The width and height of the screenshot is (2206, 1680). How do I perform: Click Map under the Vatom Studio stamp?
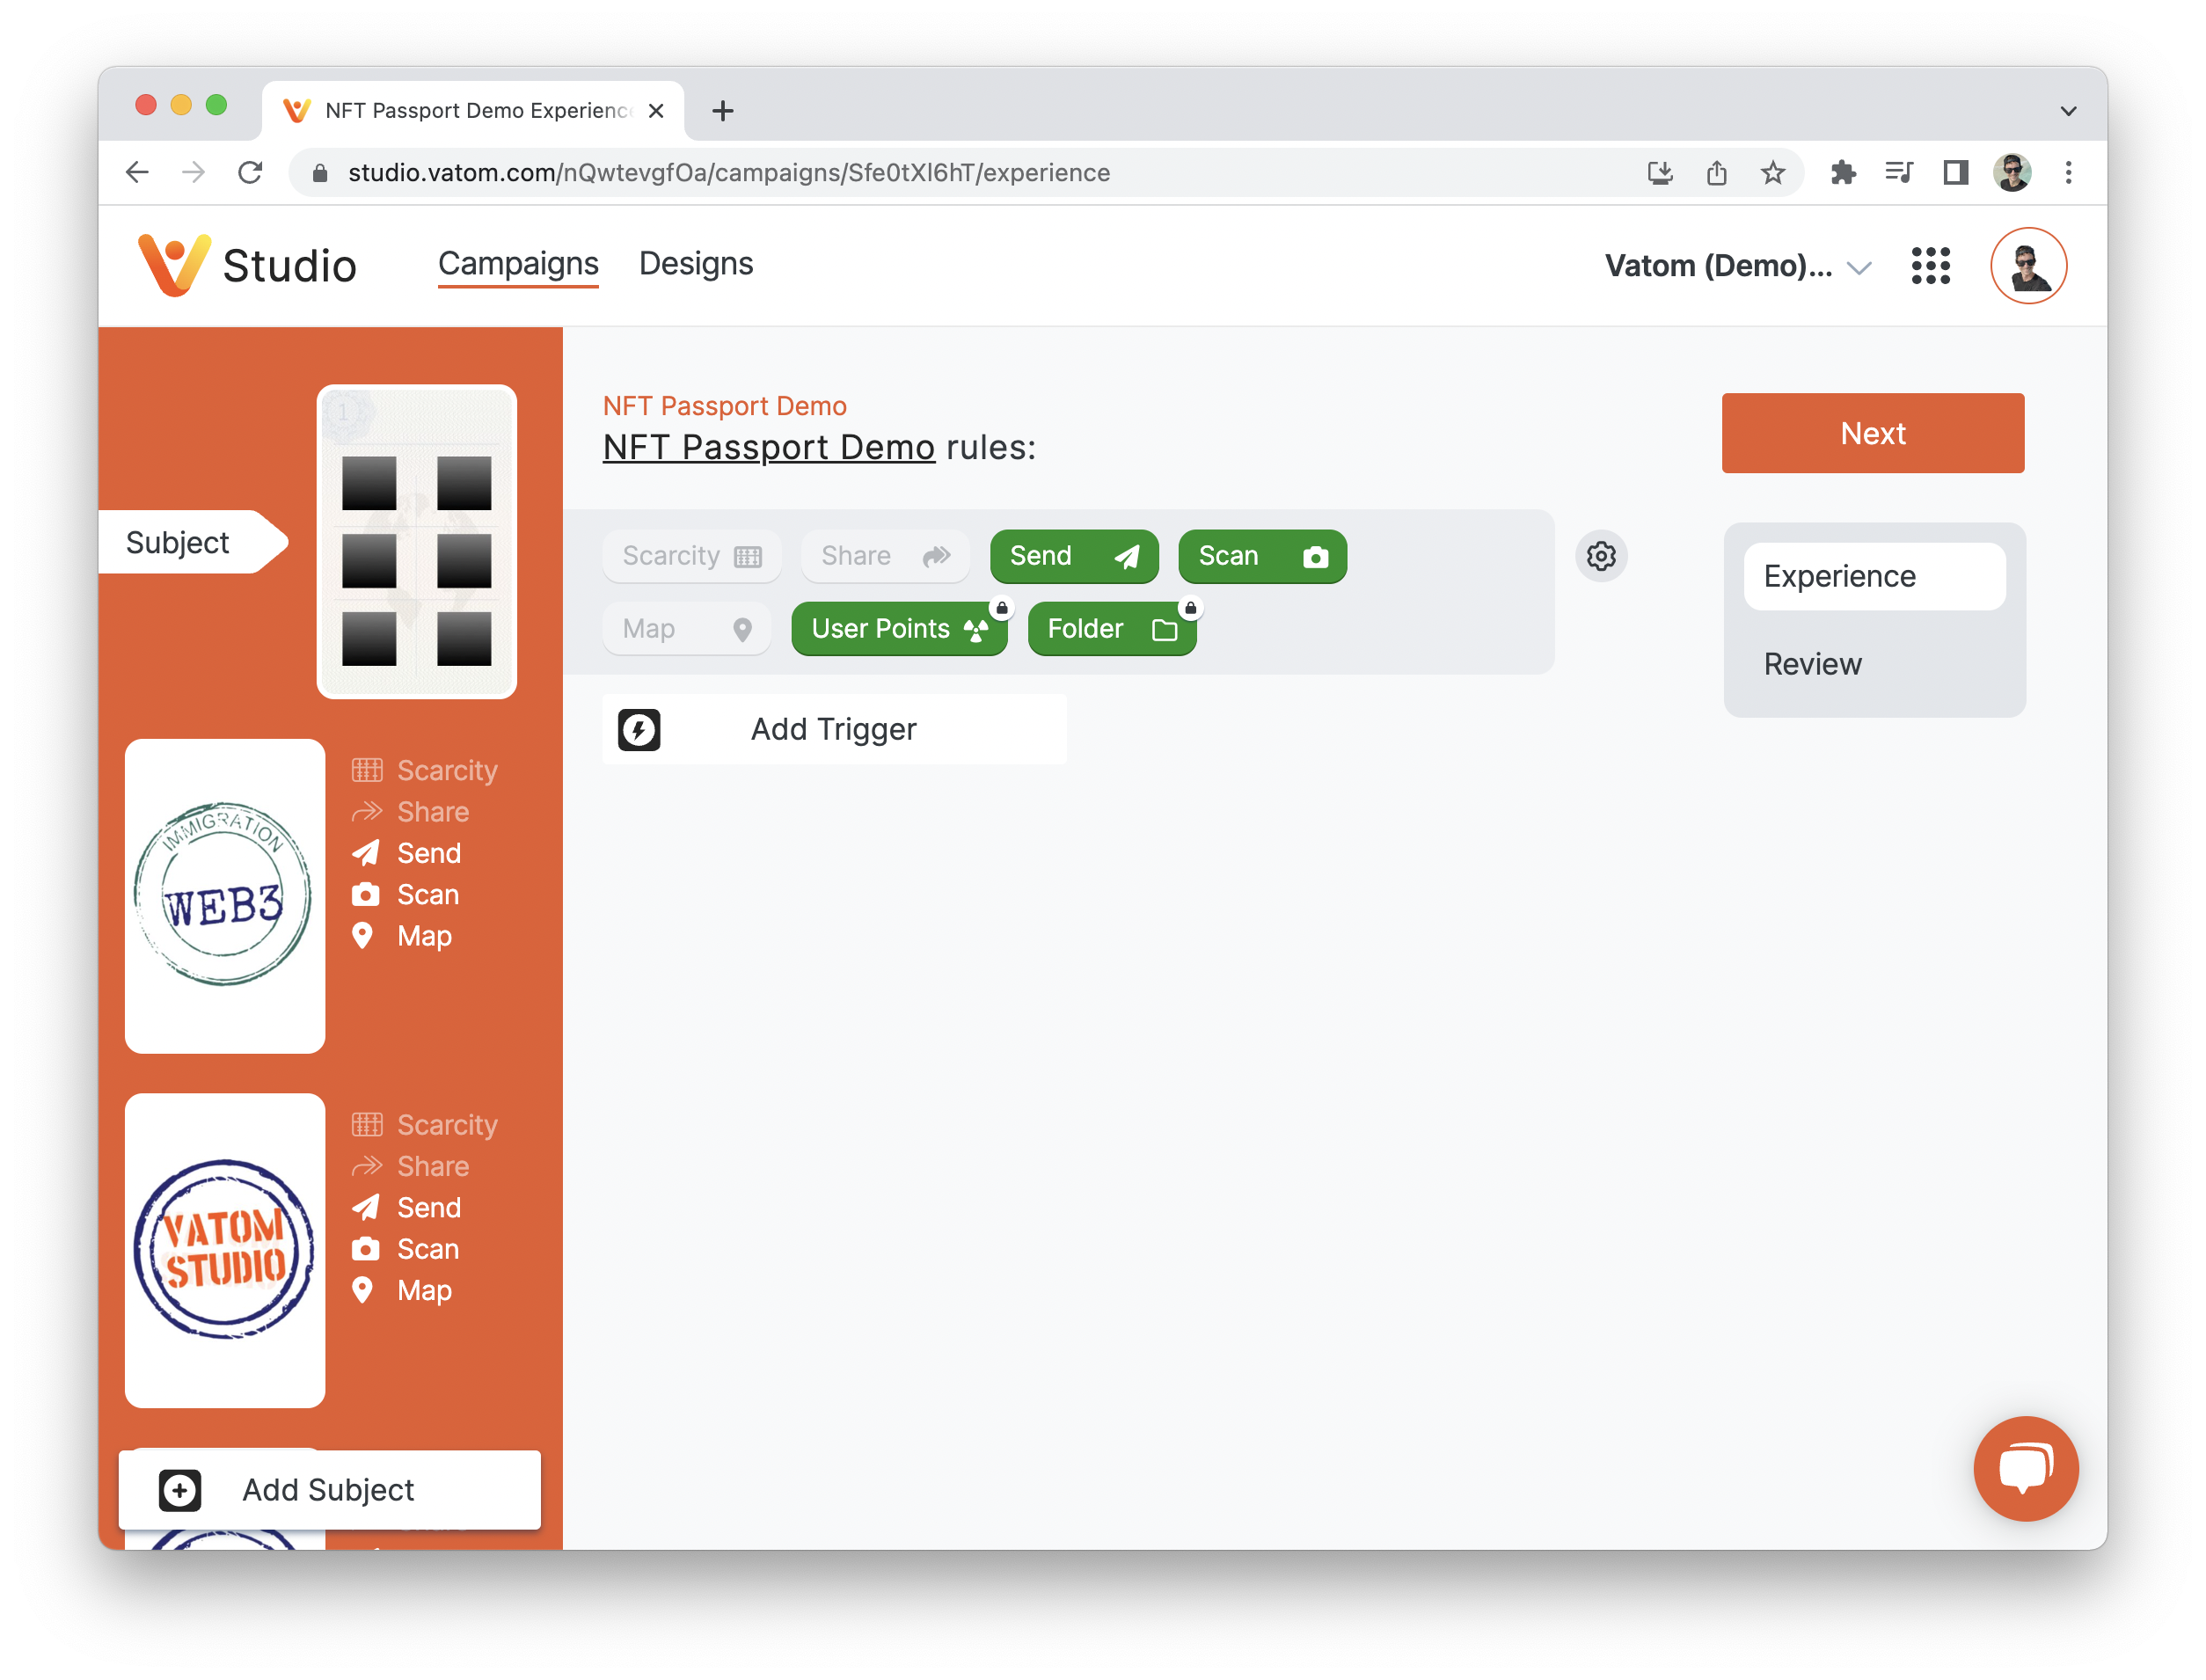click(x=402, y=1290)
